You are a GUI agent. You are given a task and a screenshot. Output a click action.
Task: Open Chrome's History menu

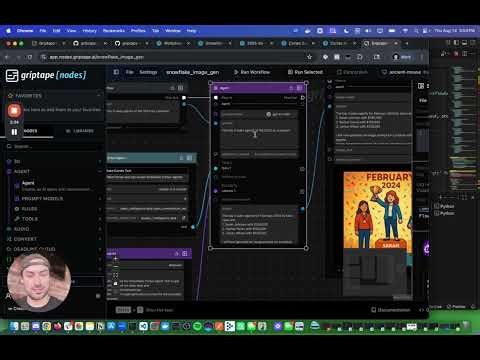pyautogui.click(x=89, y=31)
